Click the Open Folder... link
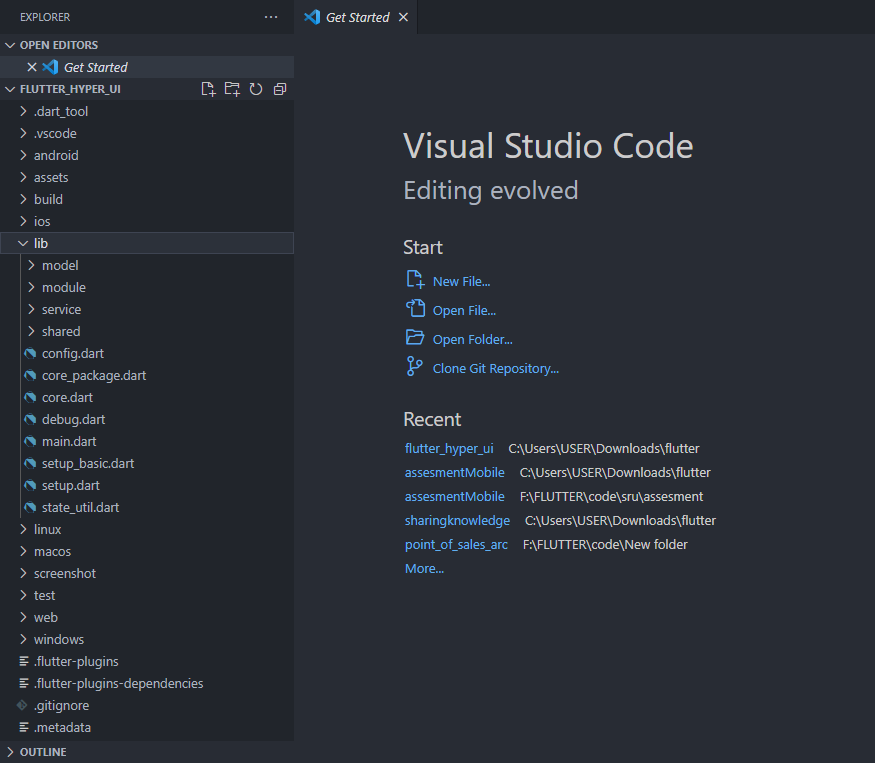Image resolution: width=875 pixels, height=763 pixels. 473,339
